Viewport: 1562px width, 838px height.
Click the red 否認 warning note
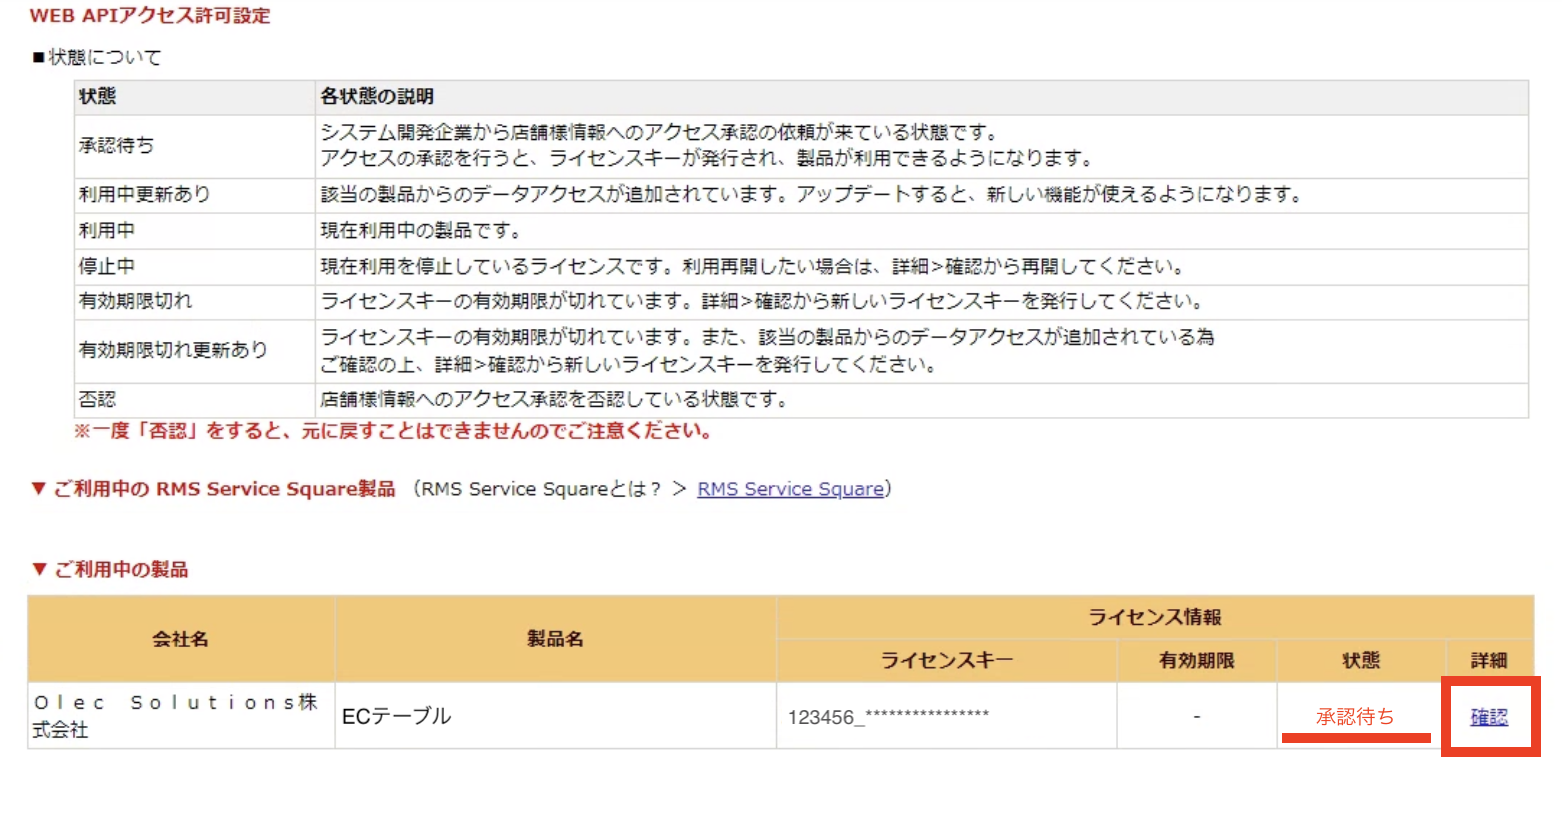click(393, 431)
